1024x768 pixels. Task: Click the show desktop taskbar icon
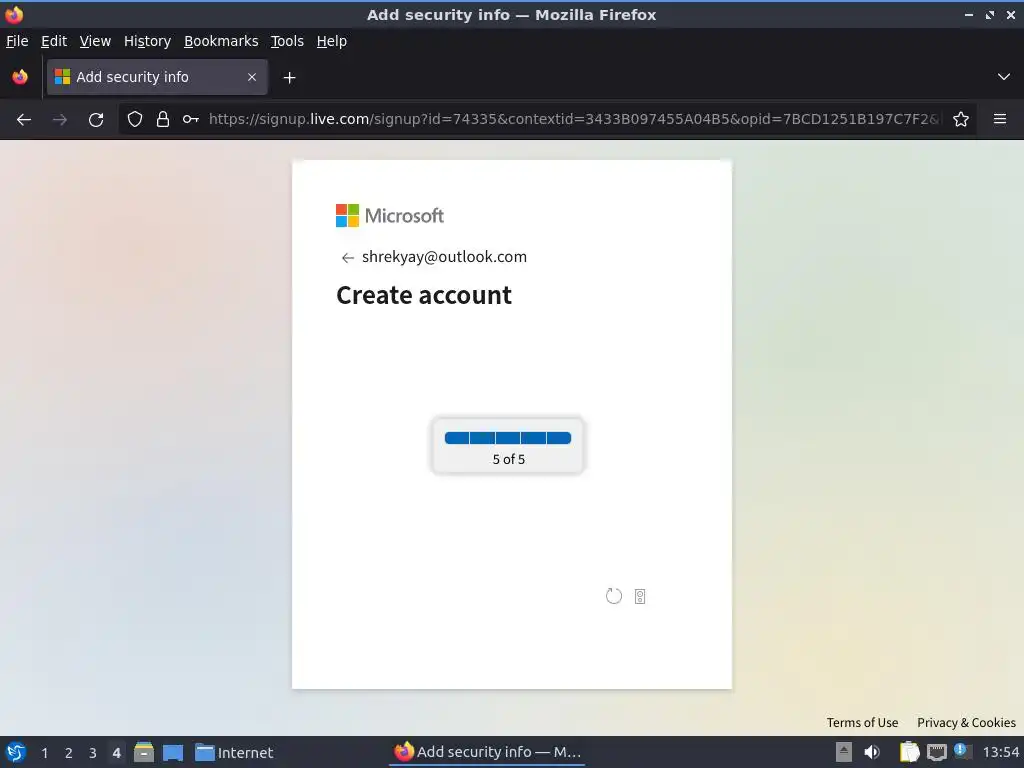click(x=173, y=752)
